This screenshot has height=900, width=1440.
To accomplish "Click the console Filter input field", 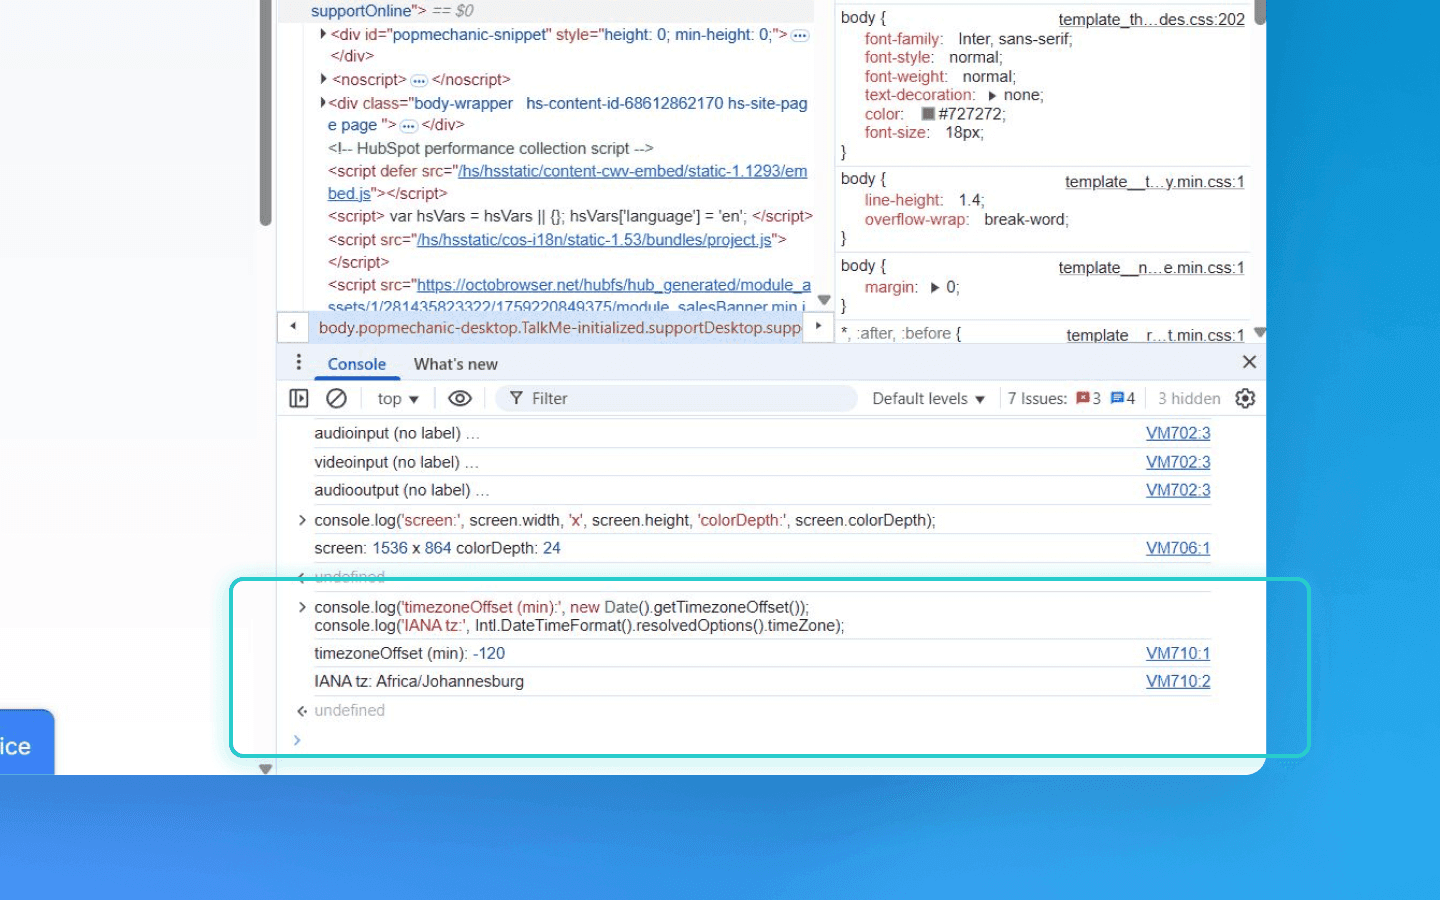I will coord(676,398).
